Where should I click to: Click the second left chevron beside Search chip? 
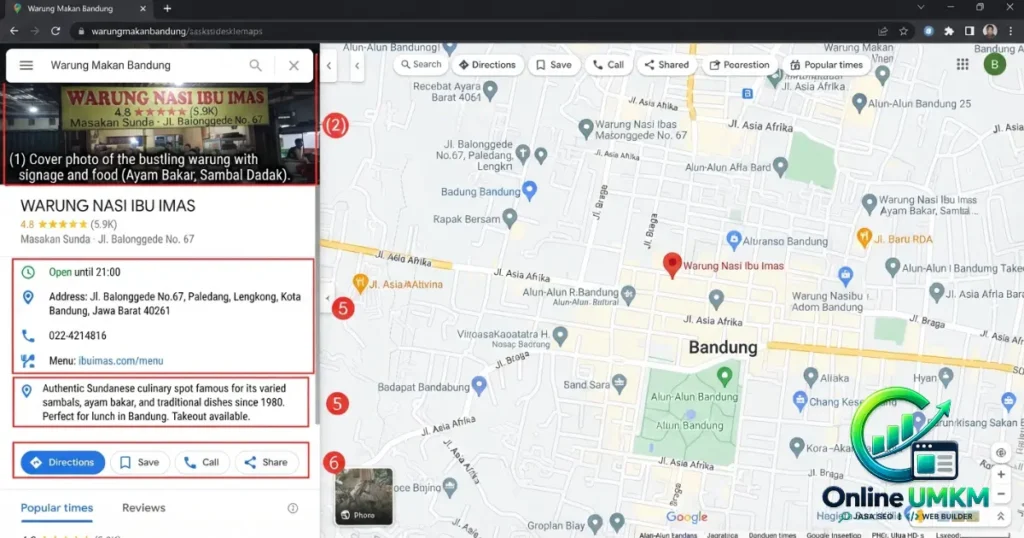357,65
